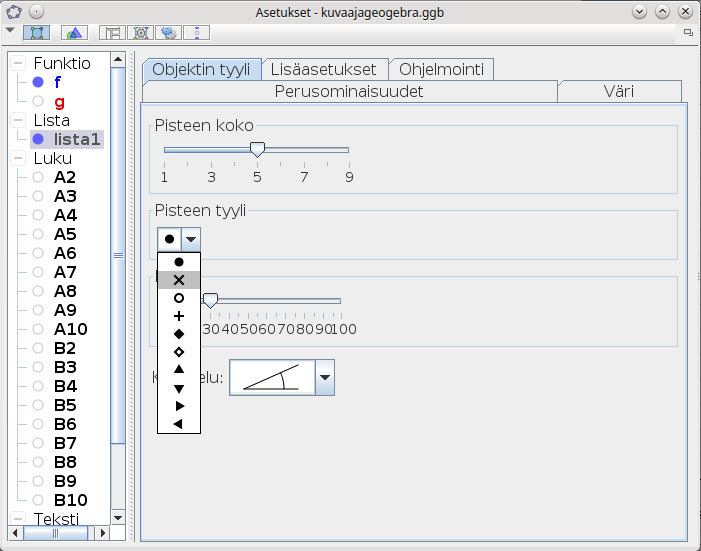Open the Väri tab

pyautogui.click(x=618, y=91)
